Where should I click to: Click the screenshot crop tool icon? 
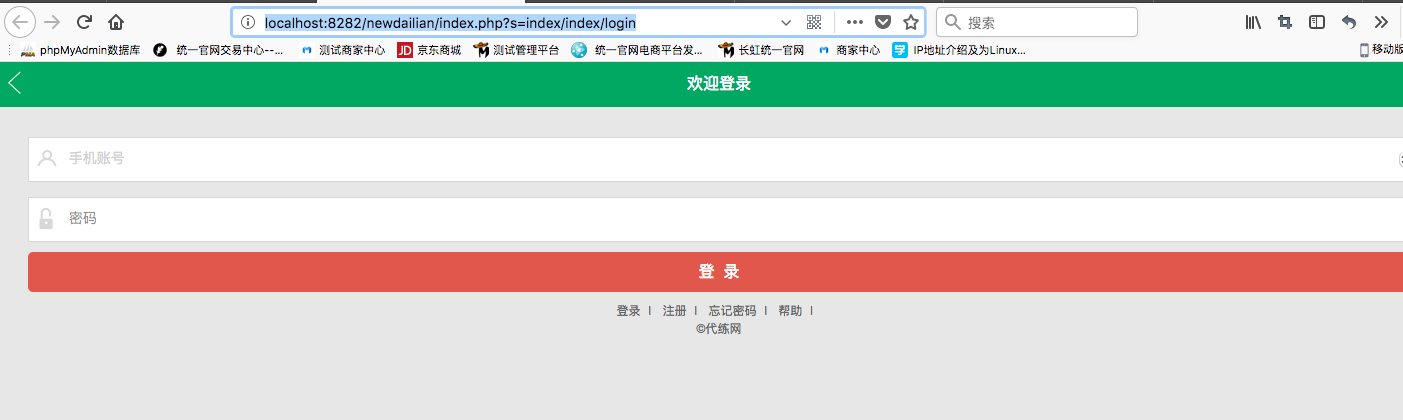click(1285, 22)
